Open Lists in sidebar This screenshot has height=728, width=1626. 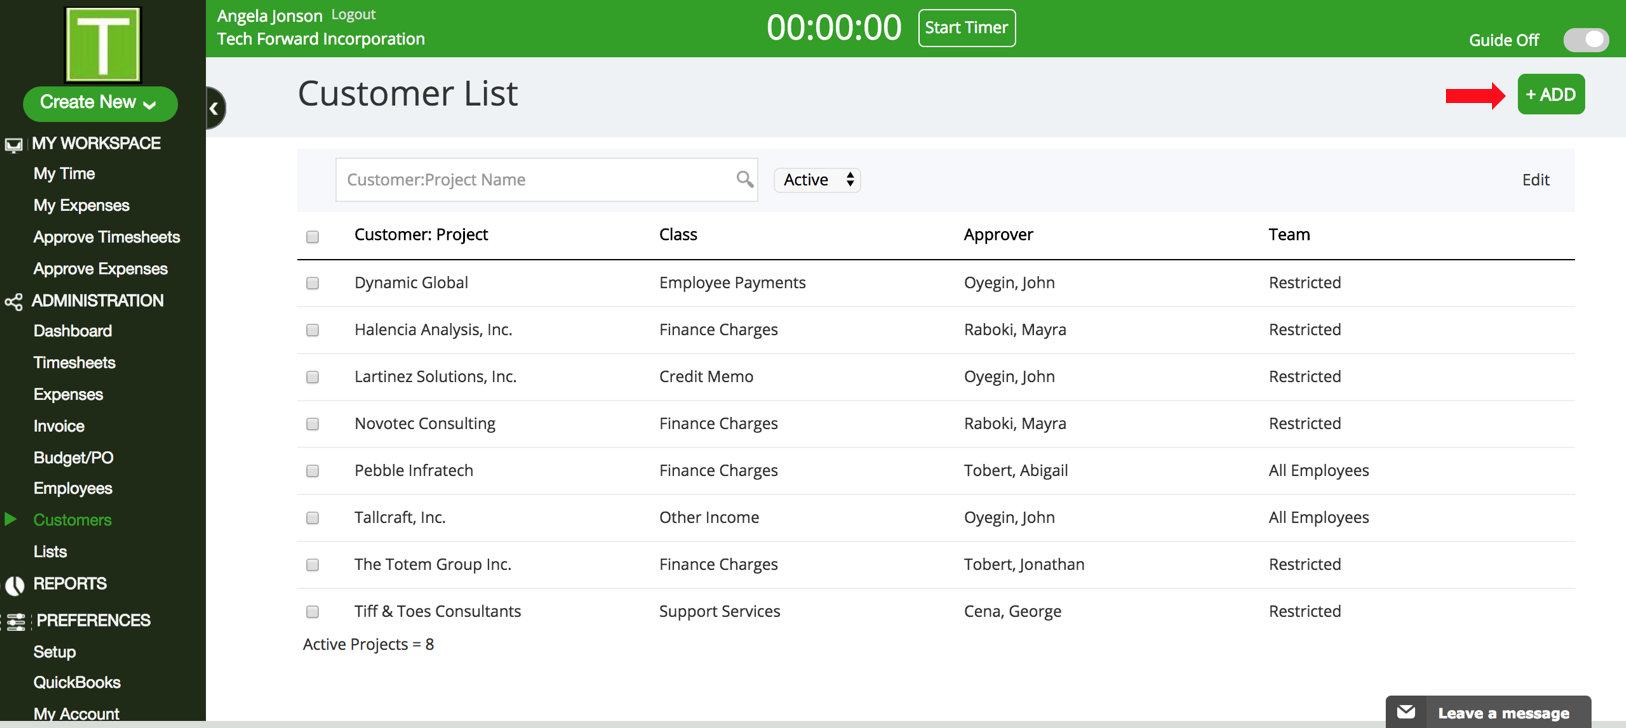pyautogui.click(x=50, y=552)
